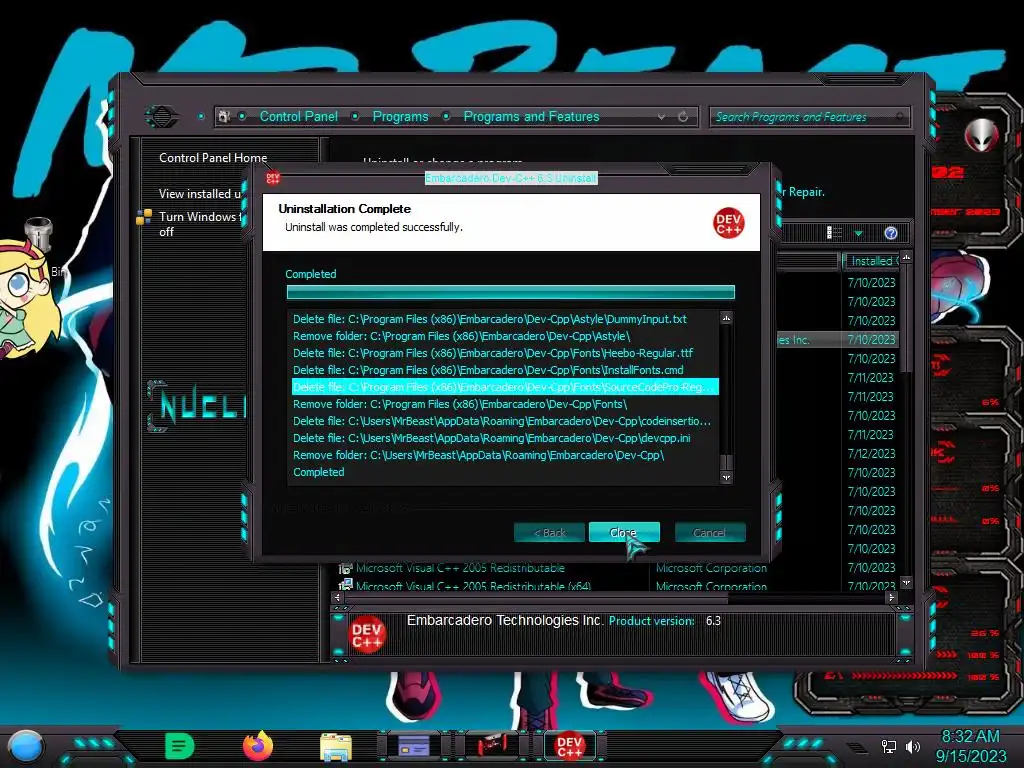Screen dimensions: 1024x768
Task: Click the refresh icon in address bar
Action: tap(683, 117)
